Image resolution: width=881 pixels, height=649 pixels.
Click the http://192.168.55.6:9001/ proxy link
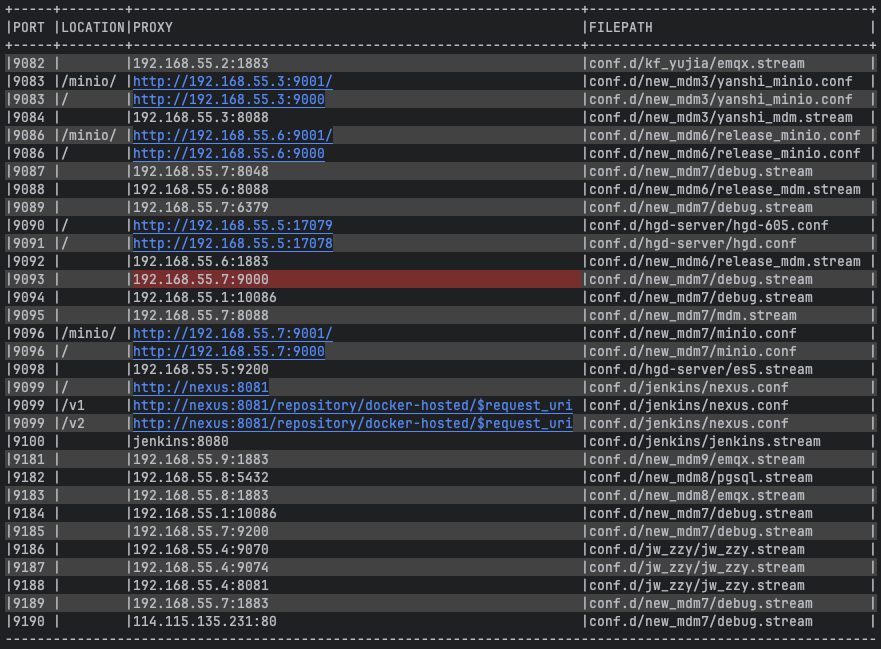click(232, 135)
